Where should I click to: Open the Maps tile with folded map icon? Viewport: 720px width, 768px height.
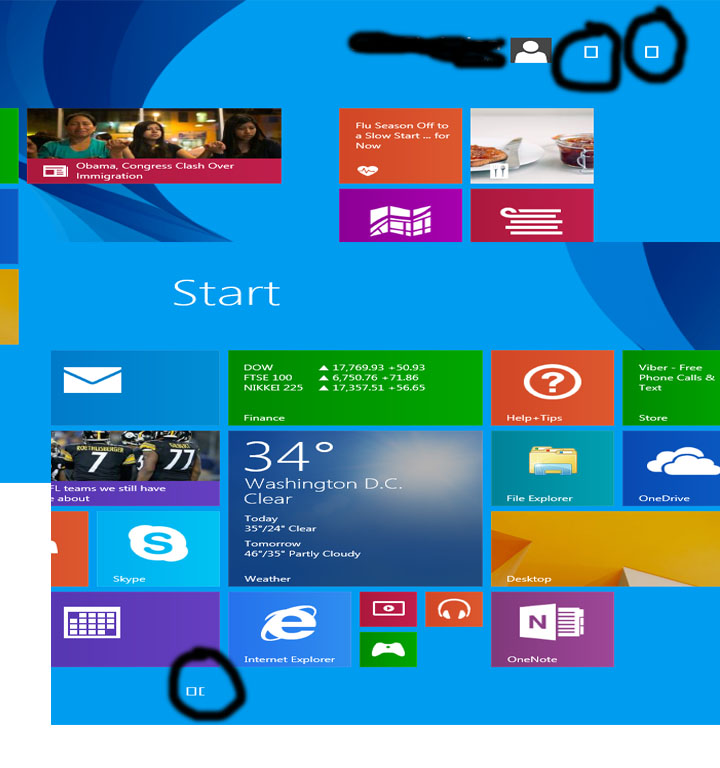click(401, 216)
